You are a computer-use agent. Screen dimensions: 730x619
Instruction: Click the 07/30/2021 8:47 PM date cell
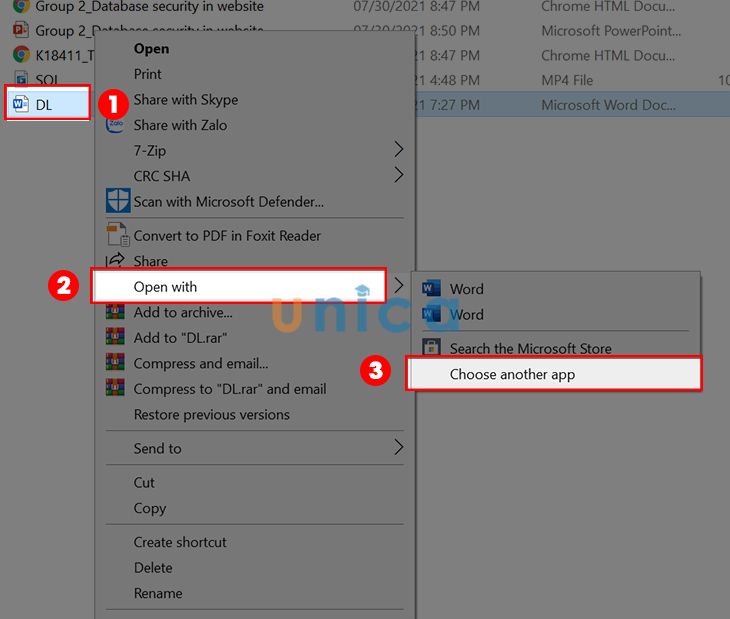click(x=416, y=7)
